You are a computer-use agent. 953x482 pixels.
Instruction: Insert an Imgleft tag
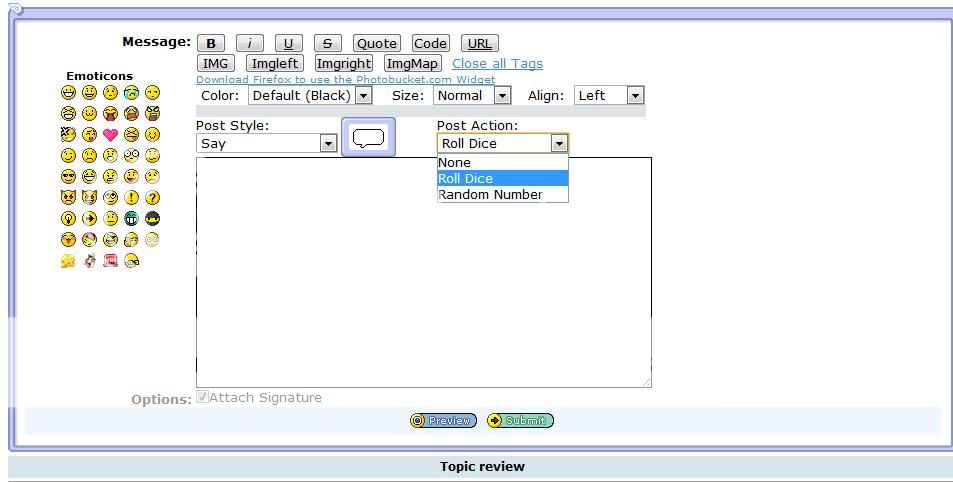point(275,63)
